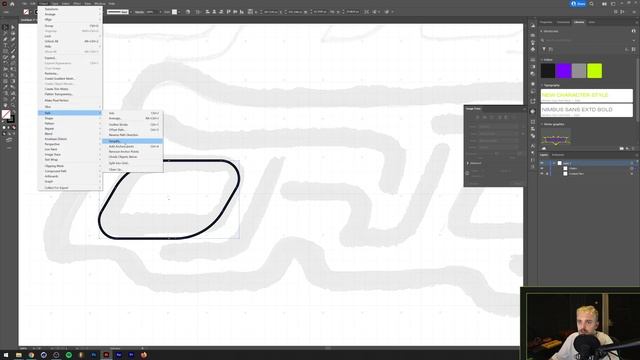The width and height of the screenshot is (640, 360).
Task: Open the Style swatch dropdown
Action: 179,12
